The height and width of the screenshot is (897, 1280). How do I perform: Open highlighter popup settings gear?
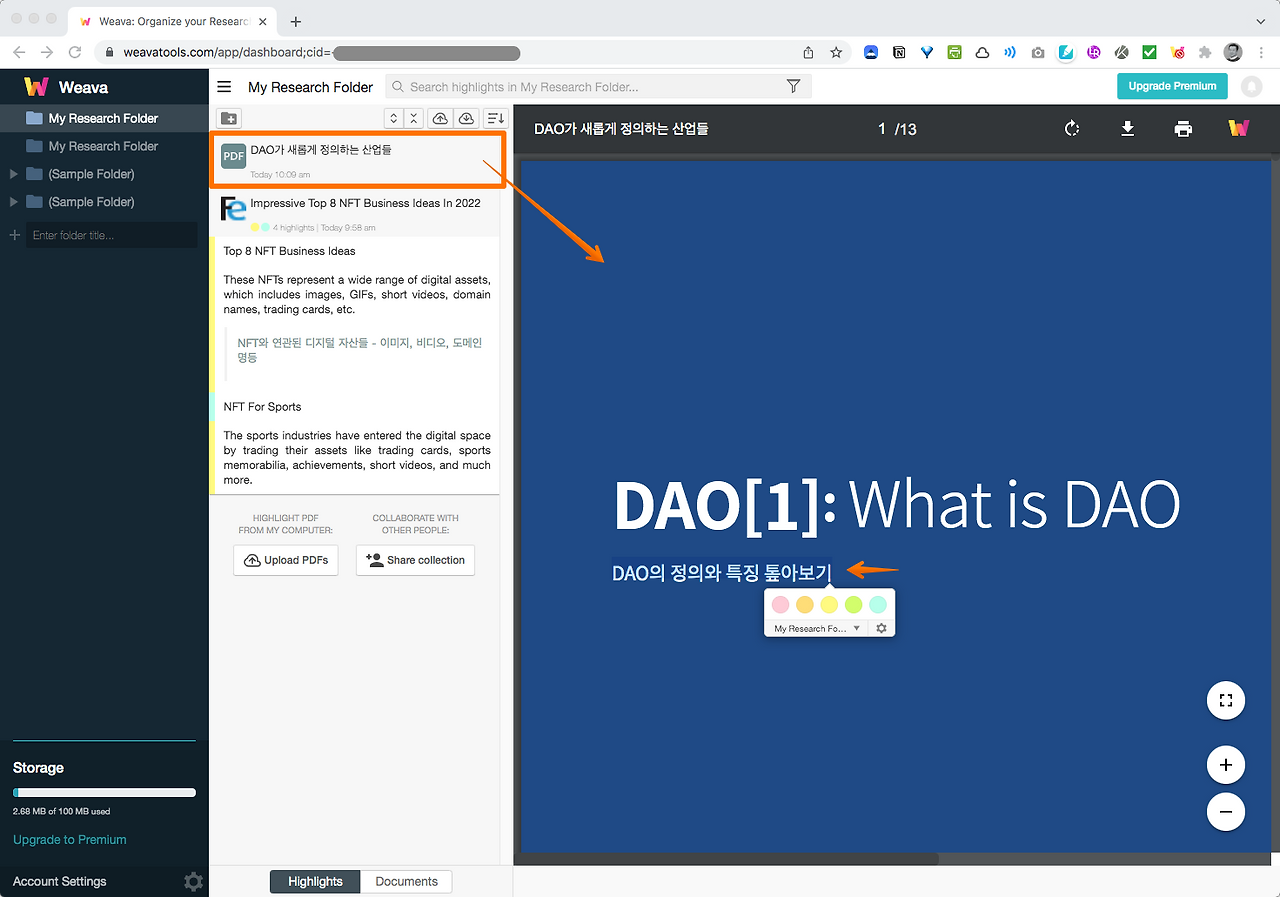[x=881, y=628]
